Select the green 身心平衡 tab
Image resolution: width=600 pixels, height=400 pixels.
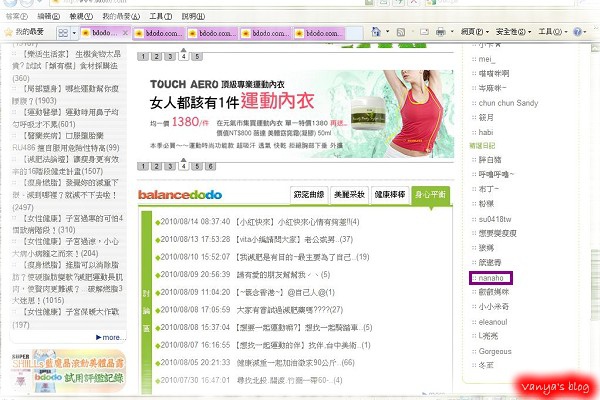click(x=430, y=195)
